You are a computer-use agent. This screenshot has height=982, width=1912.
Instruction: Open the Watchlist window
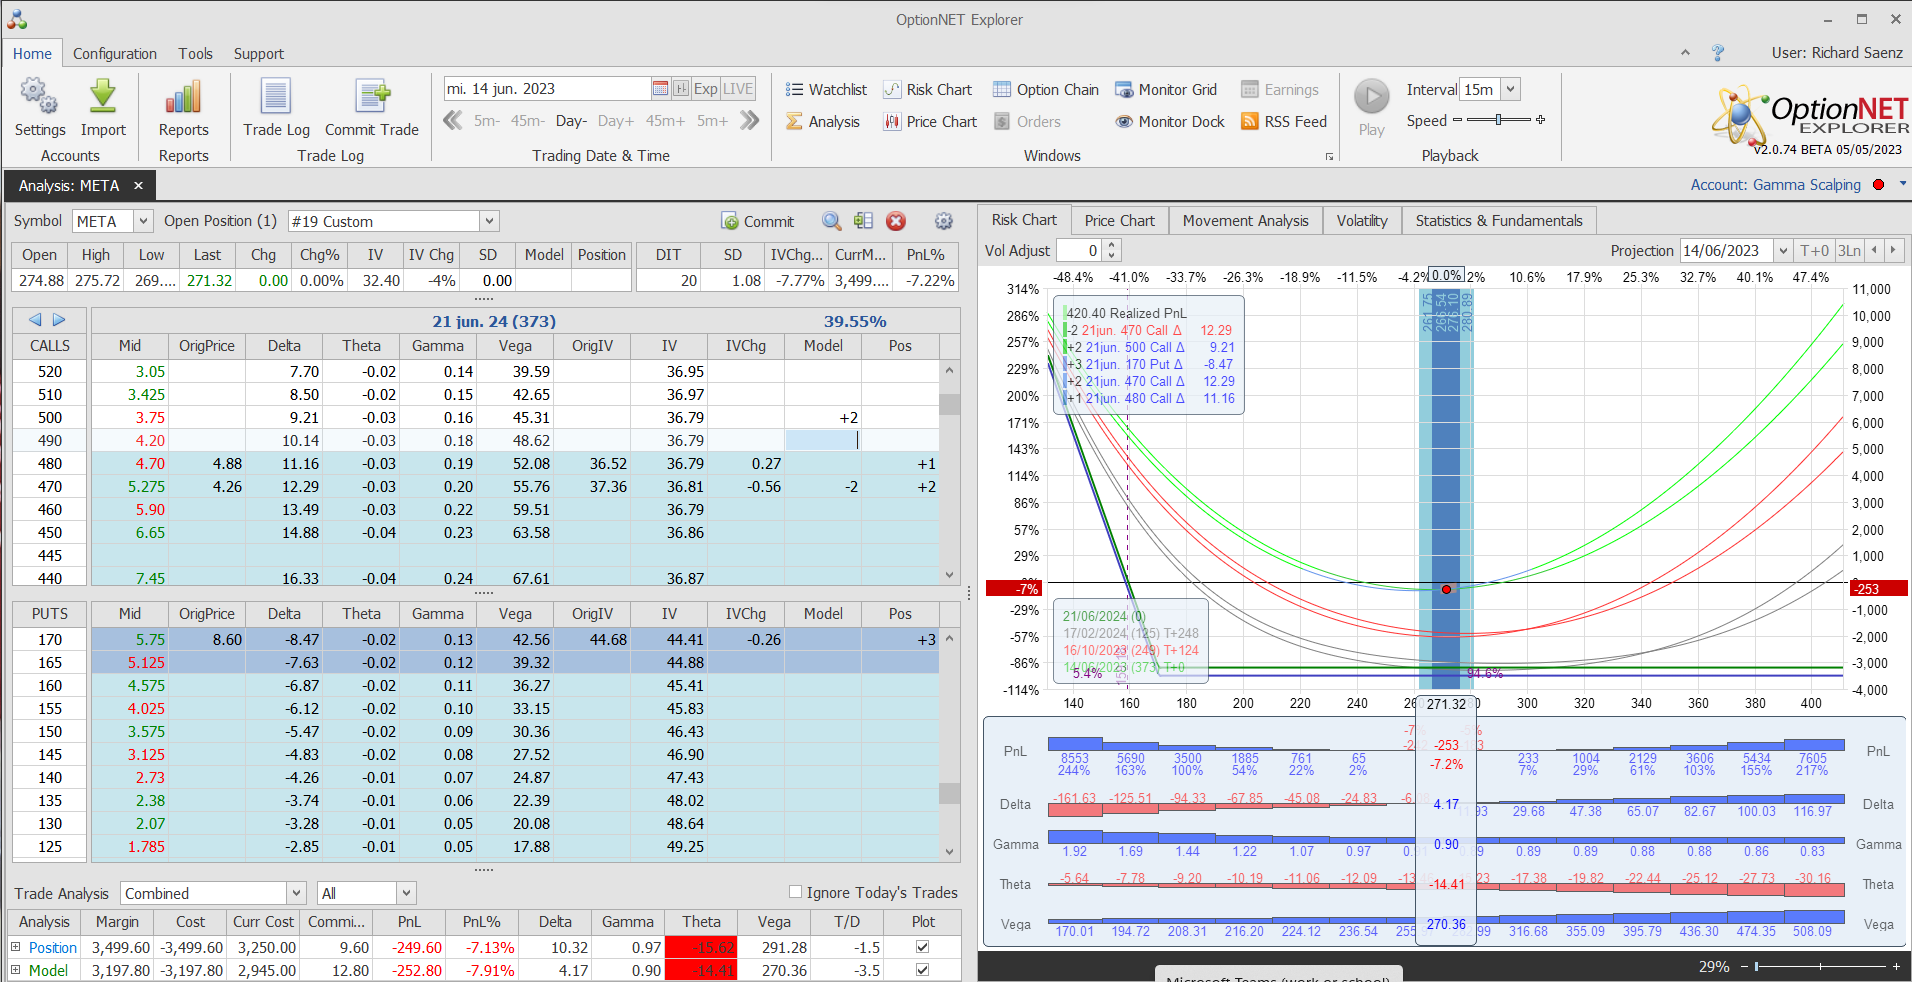826,90
